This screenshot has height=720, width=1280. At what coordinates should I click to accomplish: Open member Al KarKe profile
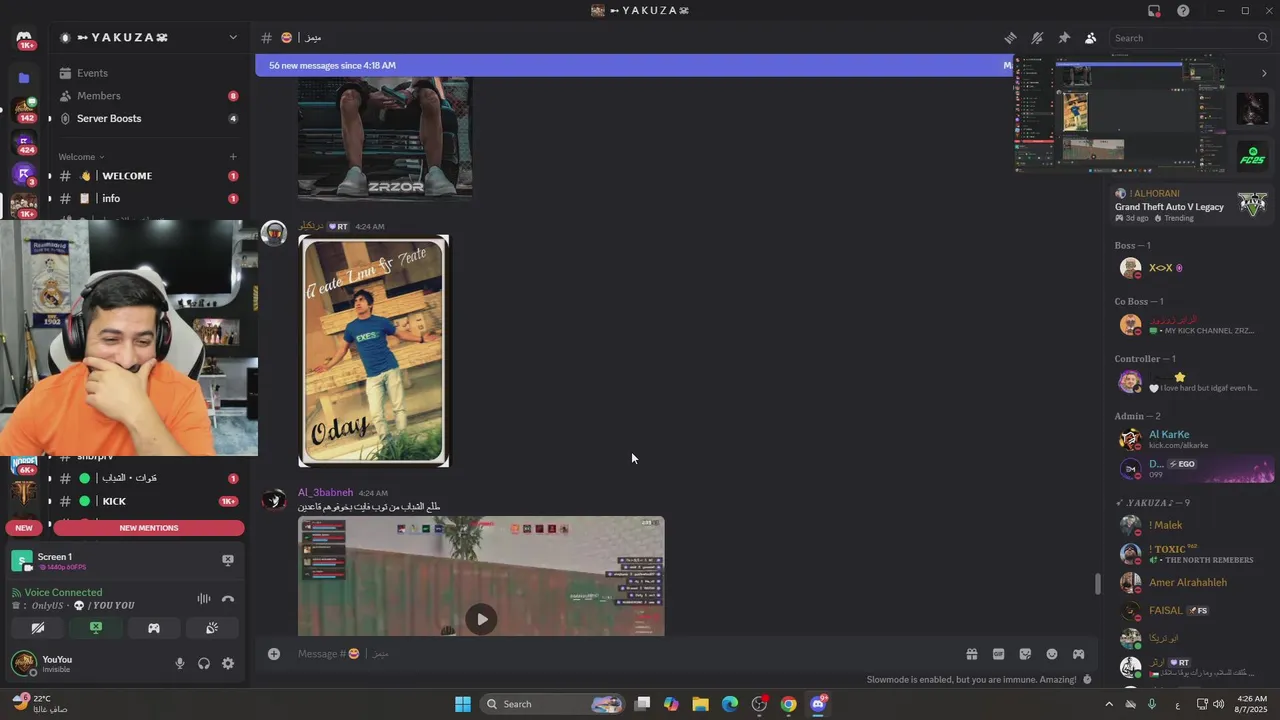[1192, 439]
